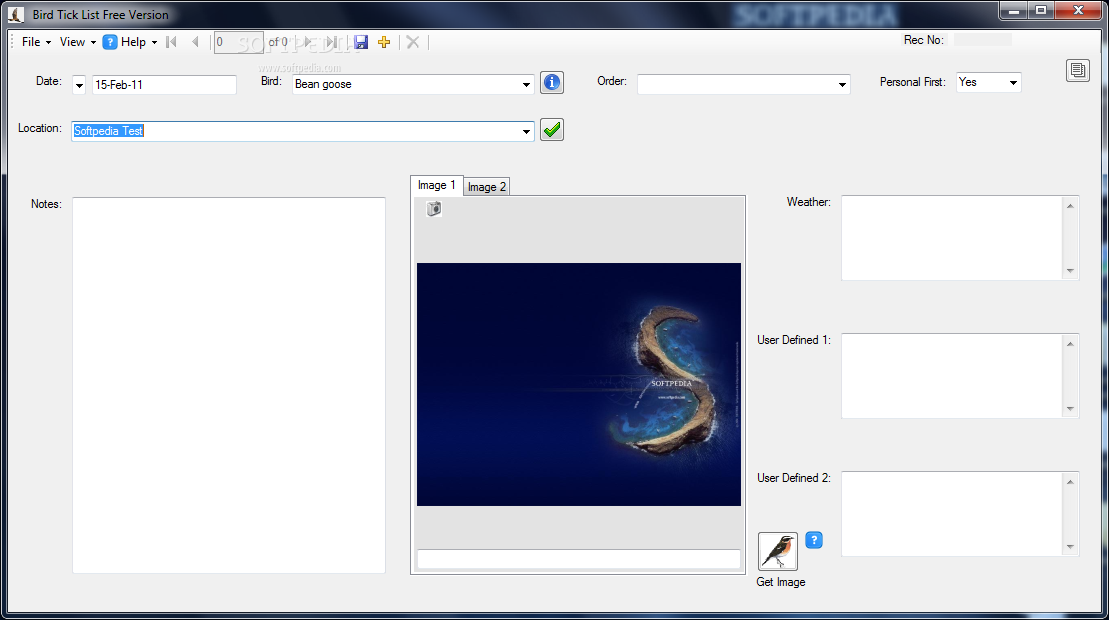
Task: Expand the Bird dropdown list
Action: coord(526,85)
